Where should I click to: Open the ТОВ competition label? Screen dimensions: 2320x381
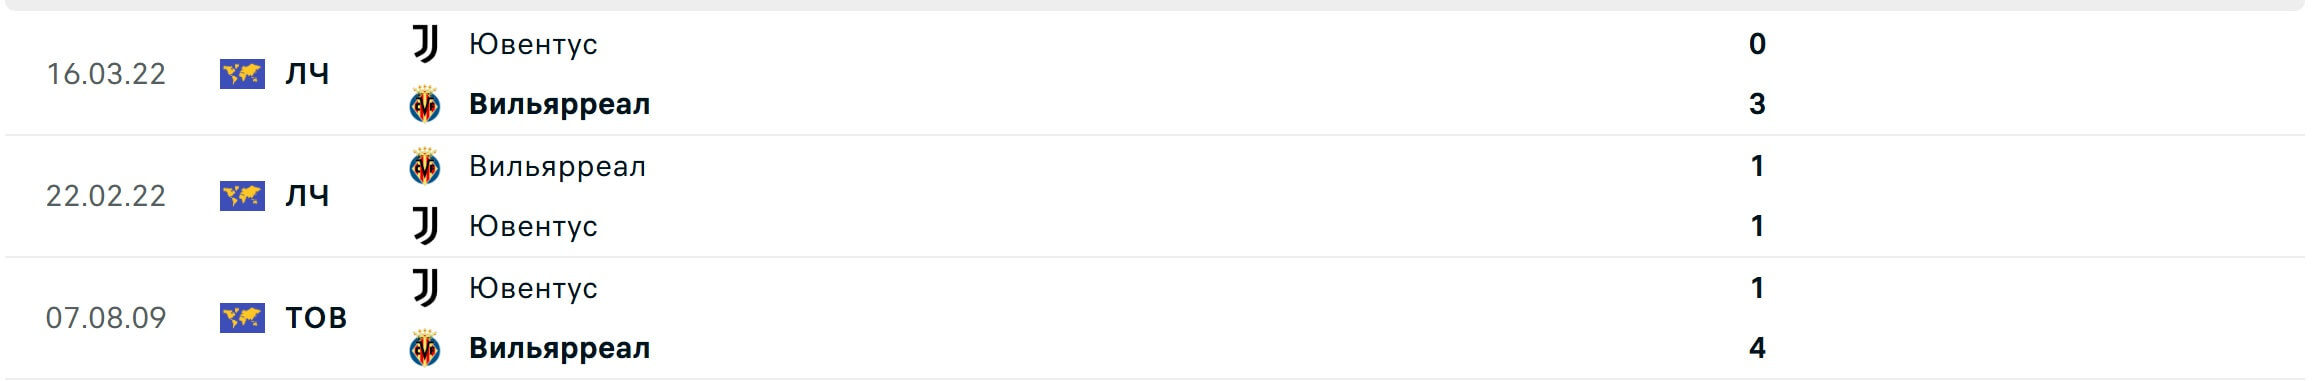click(316, 318)
